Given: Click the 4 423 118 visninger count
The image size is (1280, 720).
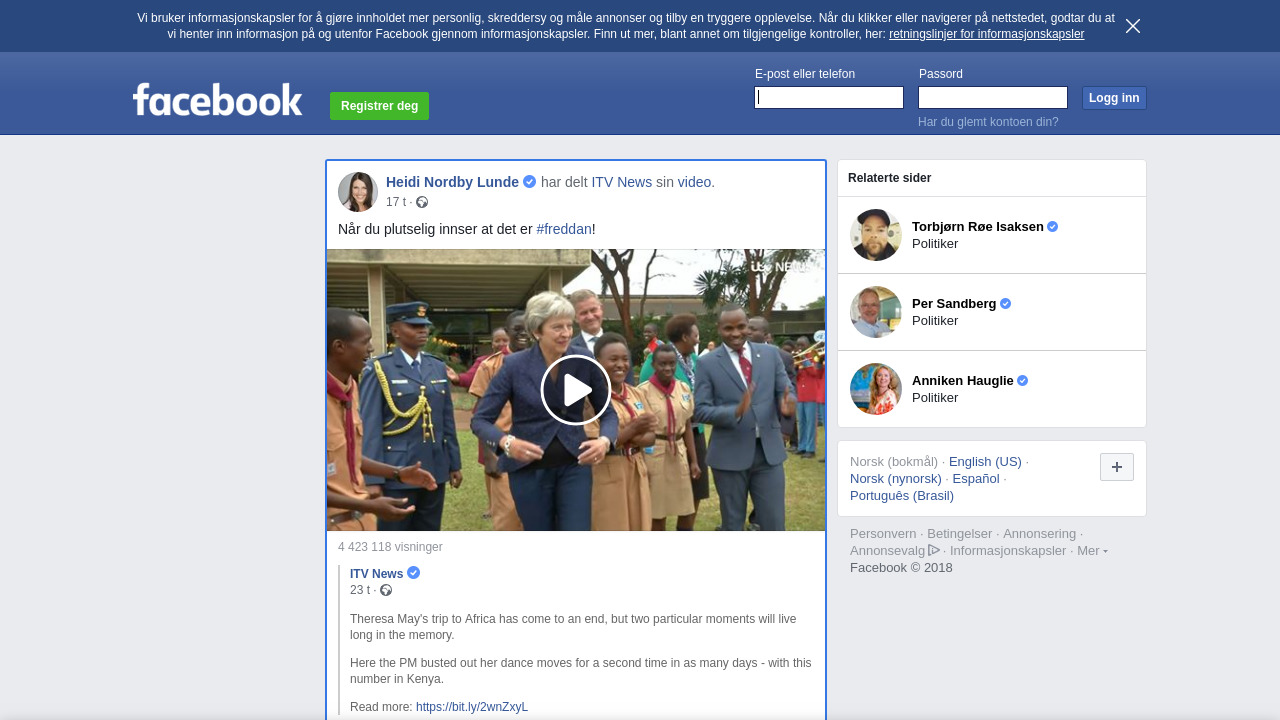Looking at the screenshot, I should pos(390,547).
